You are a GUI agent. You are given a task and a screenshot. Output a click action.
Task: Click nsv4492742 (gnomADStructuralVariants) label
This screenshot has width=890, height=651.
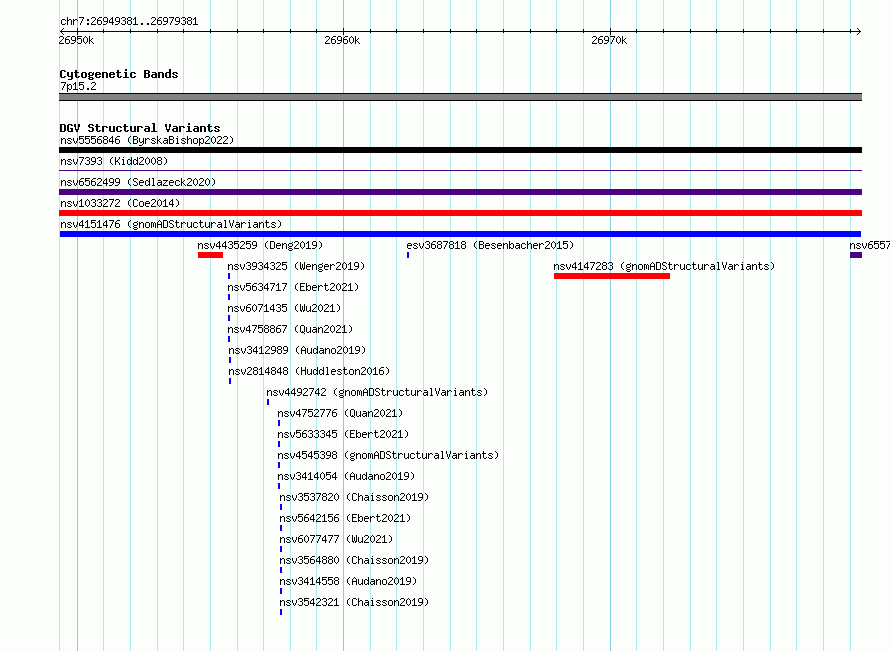[377, 392]
